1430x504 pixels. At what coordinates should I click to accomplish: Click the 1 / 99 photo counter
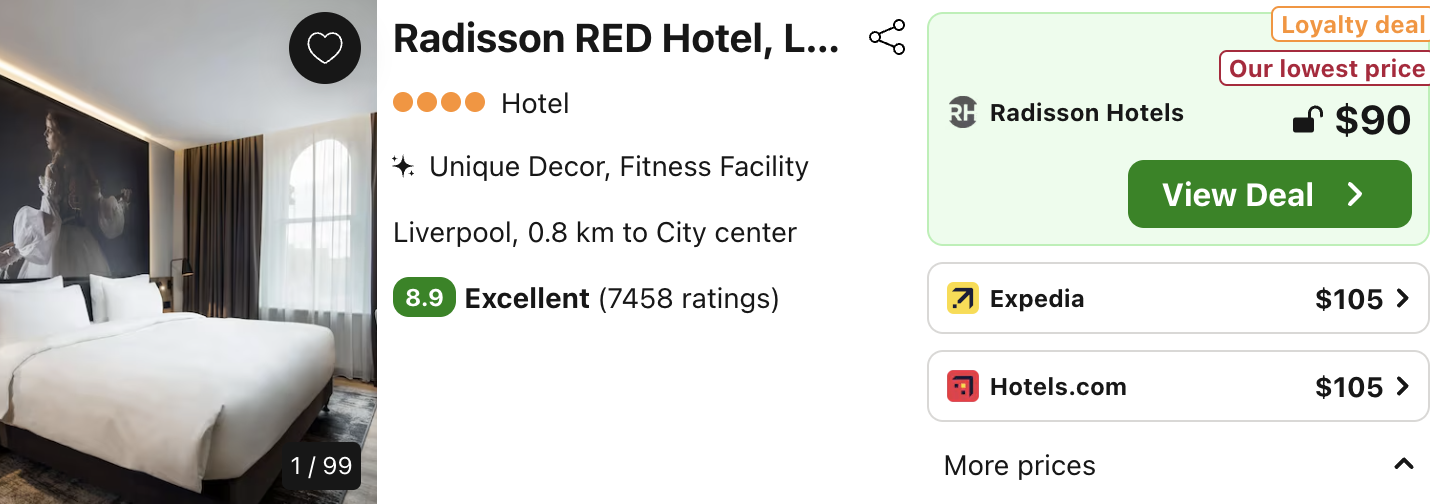321,466
